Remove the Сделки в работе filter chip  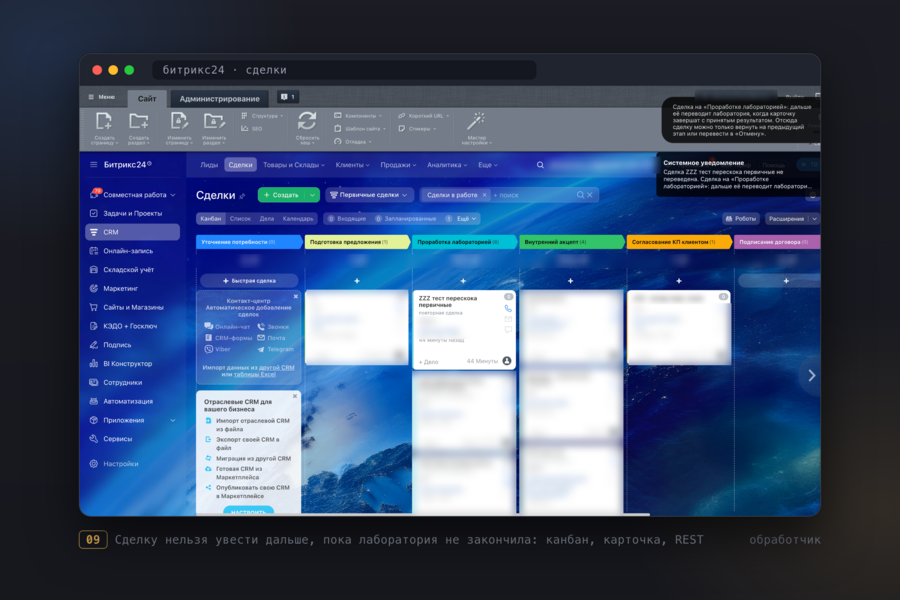484,195
